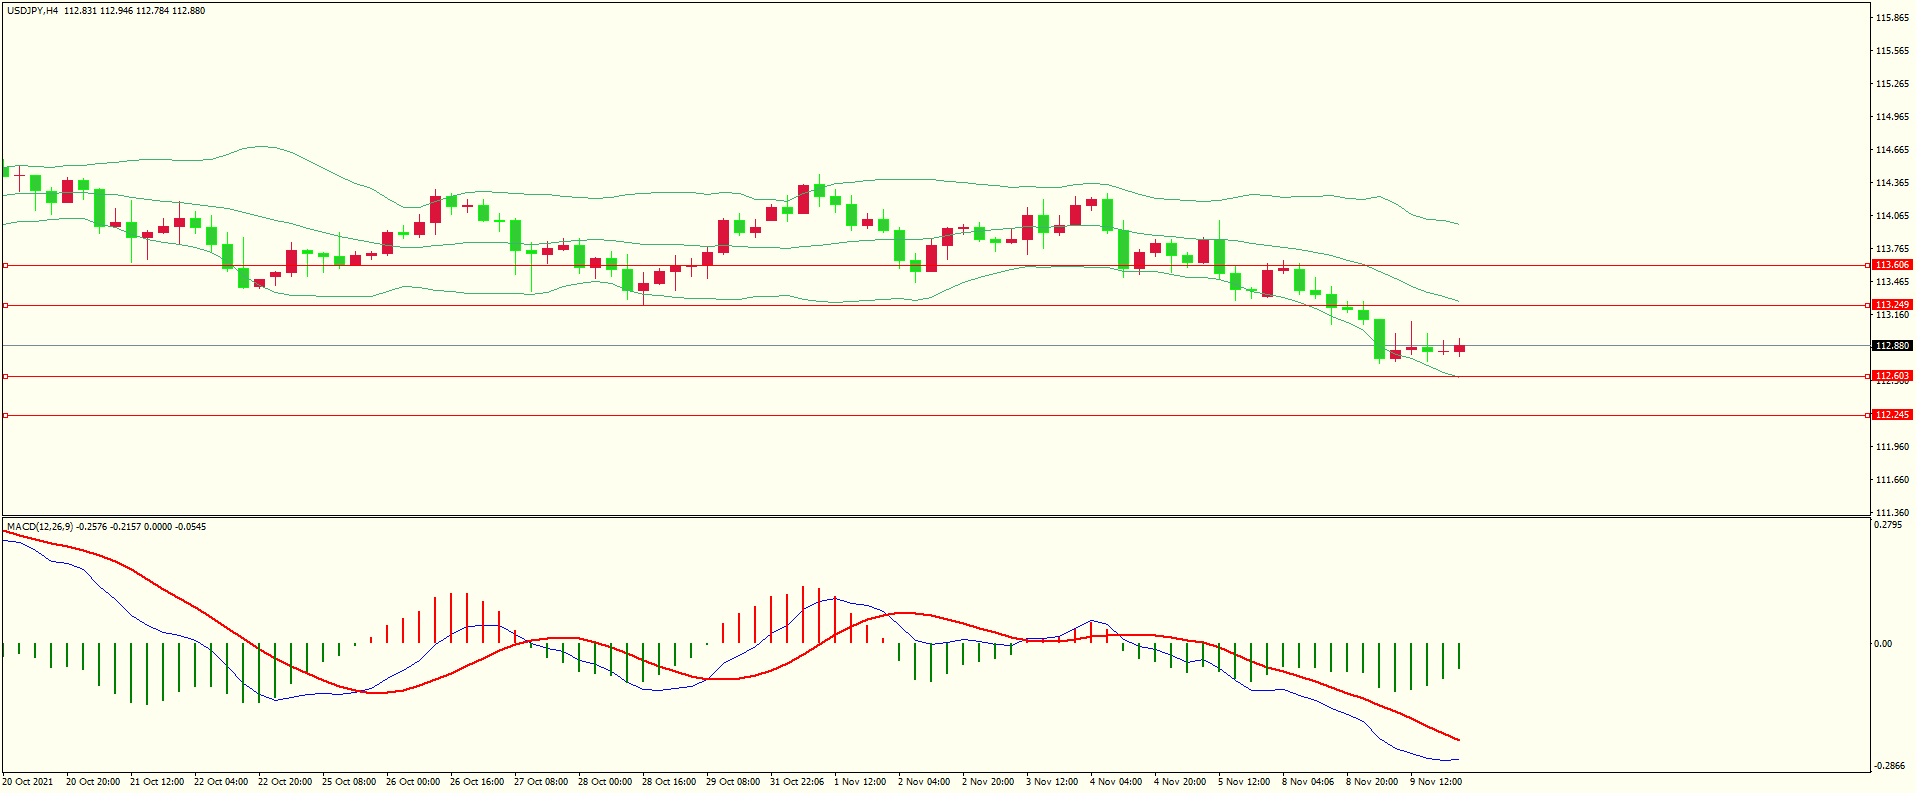
Task: Click the 112.245 price level label
Action: tap(1891, 414)
